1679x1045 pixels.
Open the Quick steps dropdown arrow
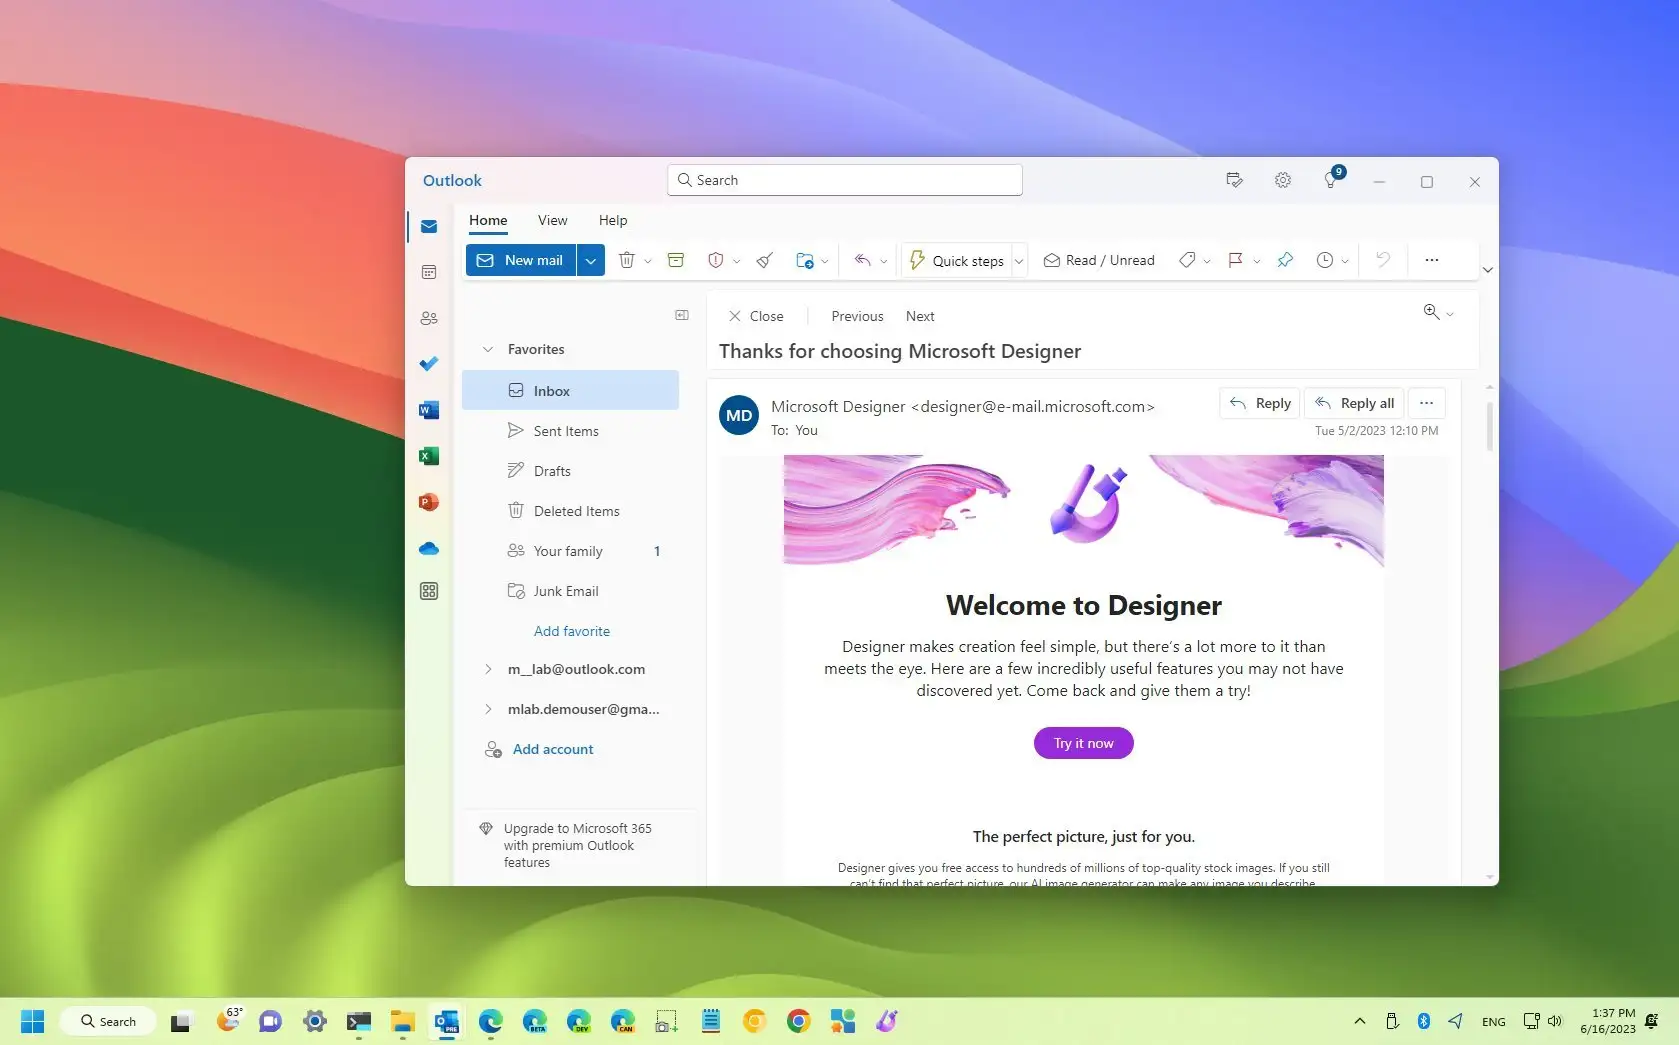tap(1019, 261)
